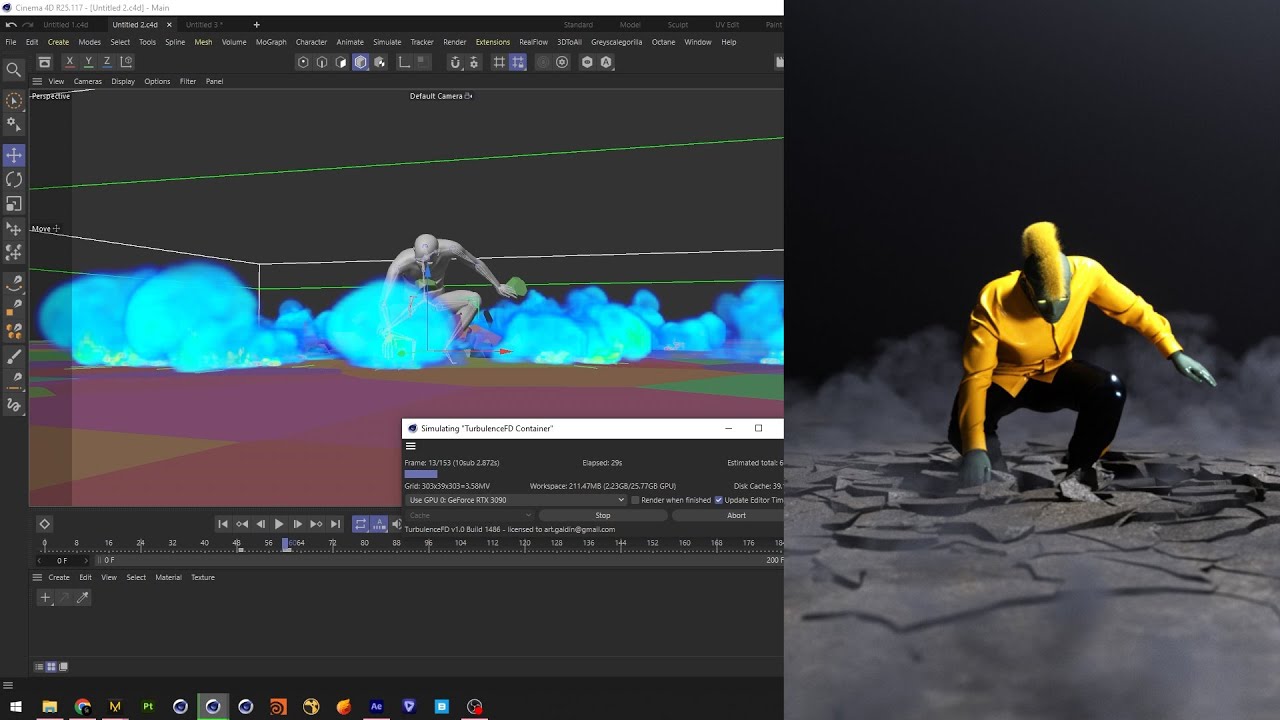Enable Render when finished checkbox
This screenshot has width=1280, height=720.
pyautogui.click(x=636, y=500)
